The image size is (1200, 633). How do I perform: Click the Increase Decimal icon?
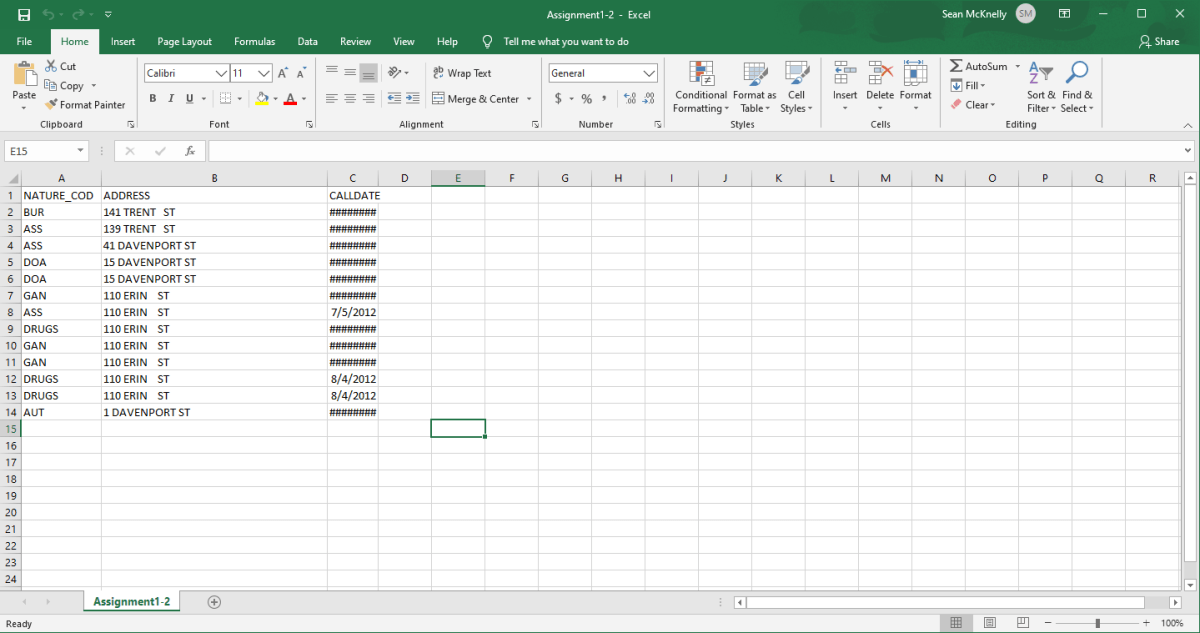(x=630, y=98)
